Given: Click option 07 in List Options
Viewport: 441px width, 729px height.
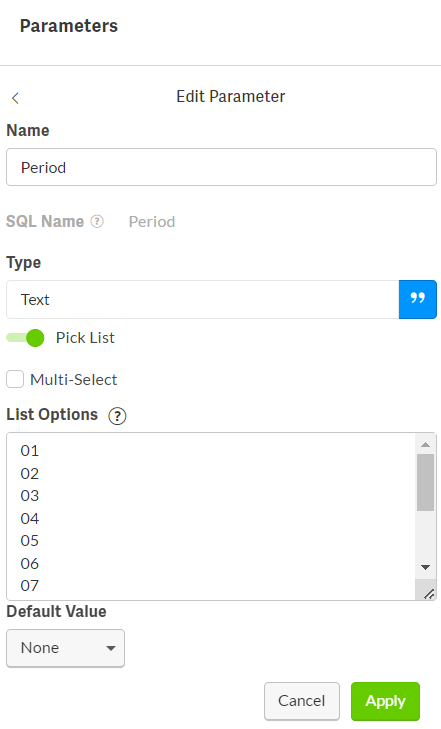Looking at the screenshot, I should click(x=30, y=586).
